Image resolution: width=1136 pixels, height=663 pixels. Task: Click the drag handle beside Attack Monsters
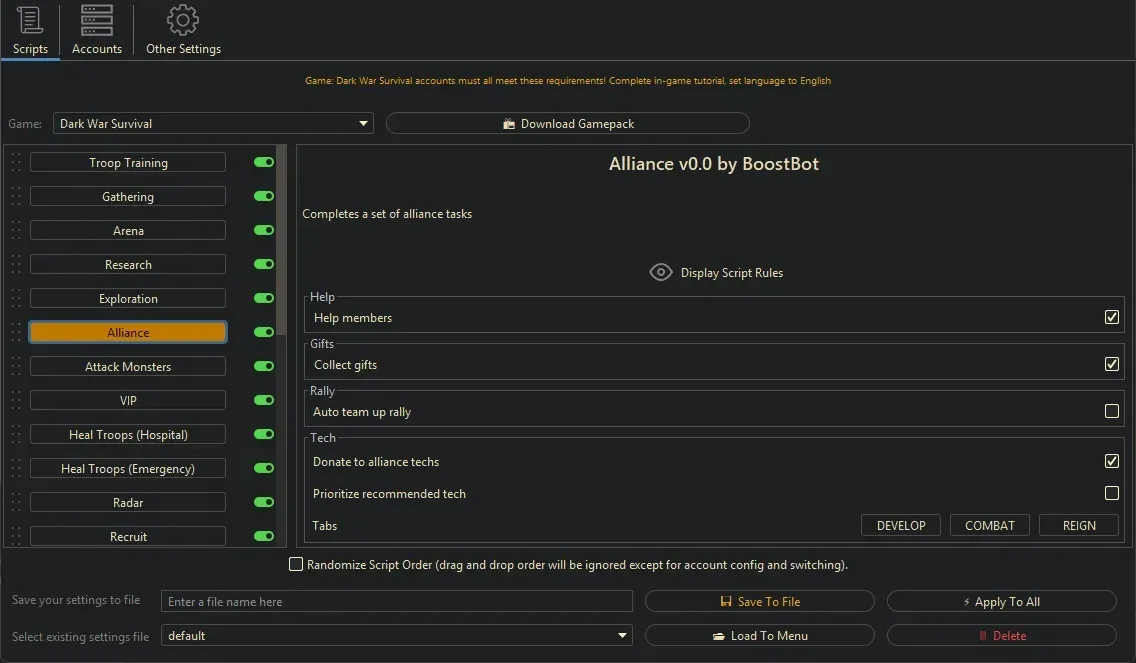[16, 367]
